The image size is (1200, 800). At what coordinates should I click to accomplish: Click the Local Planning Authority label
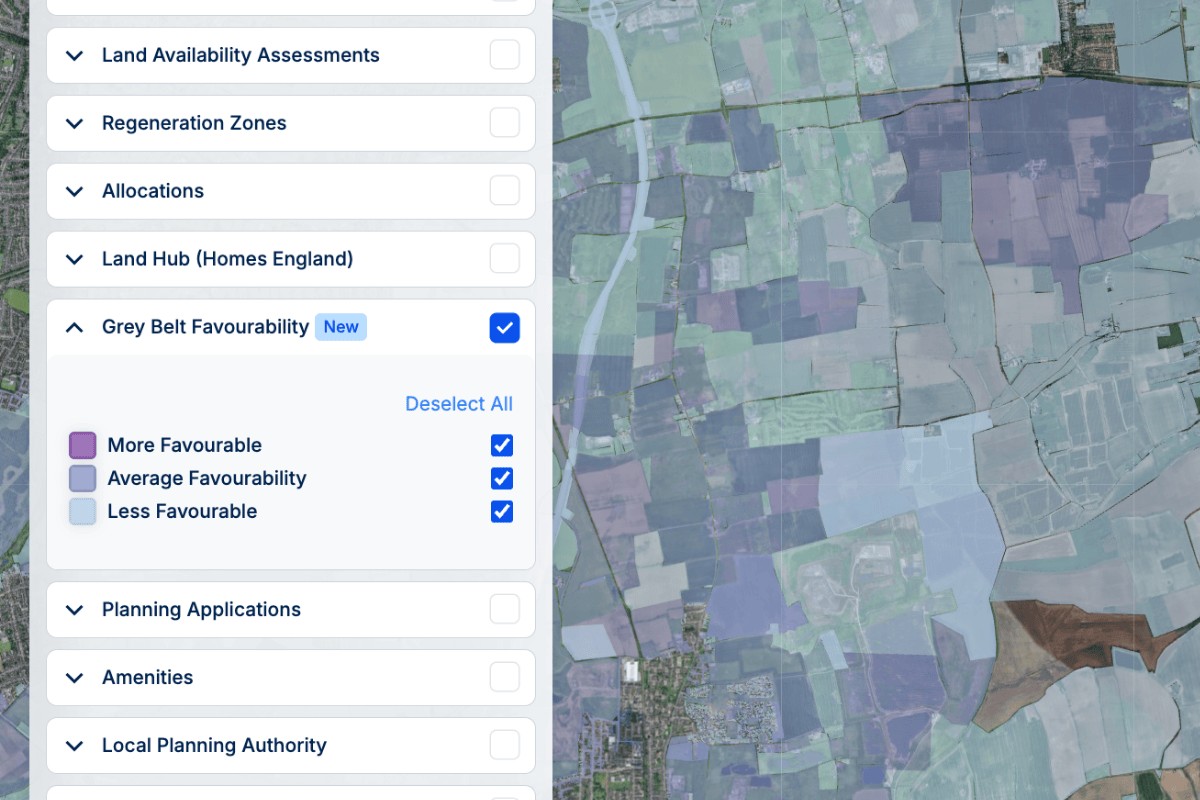(x=214, y=745)
